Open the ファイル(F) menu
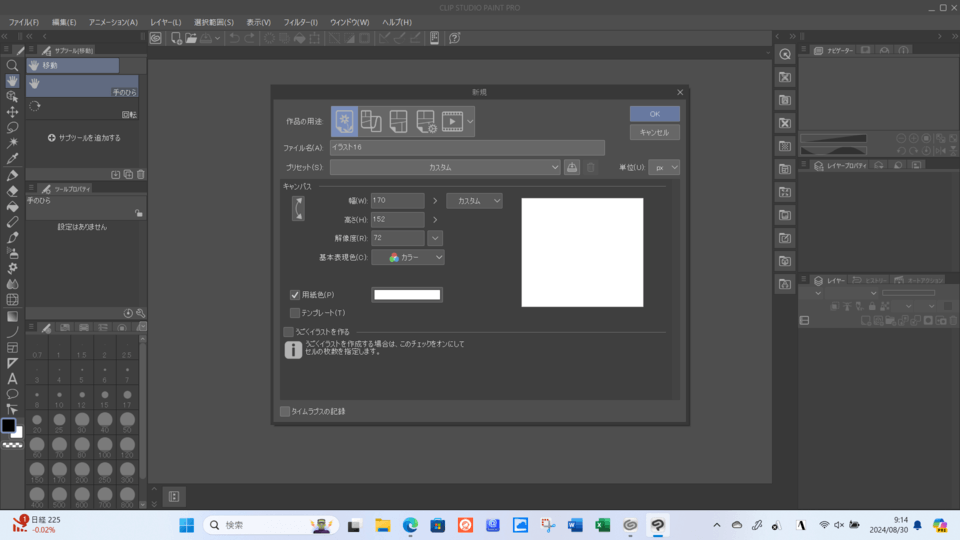The width and height of the screenshot is (960, 540). [x=24, y=22]
